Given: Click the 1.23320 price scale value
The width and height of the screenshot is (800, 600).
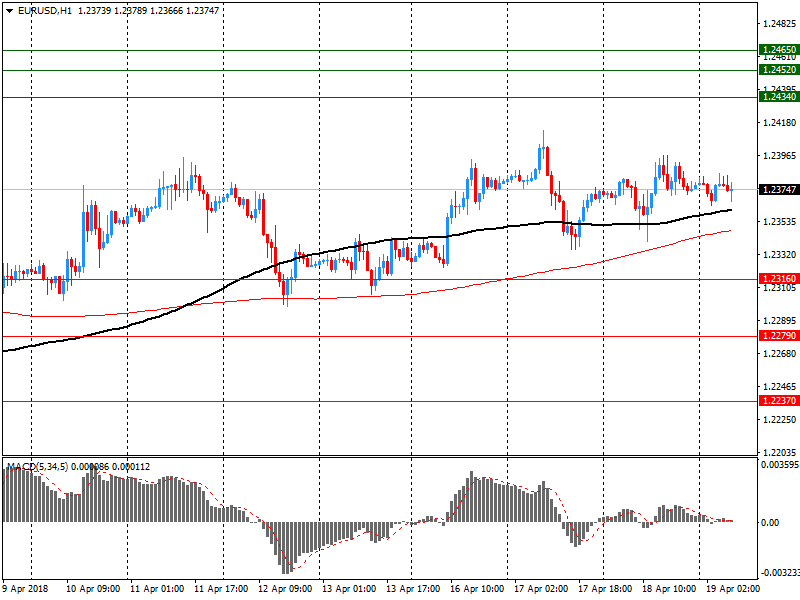Looking at the screenshot, I should tap(779, 255).
